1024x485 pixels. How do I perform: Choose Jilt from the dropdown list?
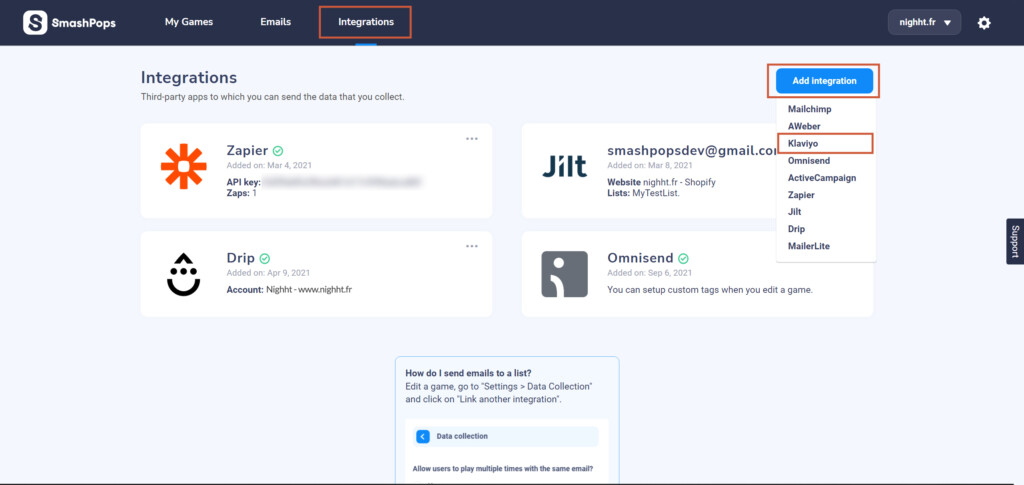coord(794,211)
